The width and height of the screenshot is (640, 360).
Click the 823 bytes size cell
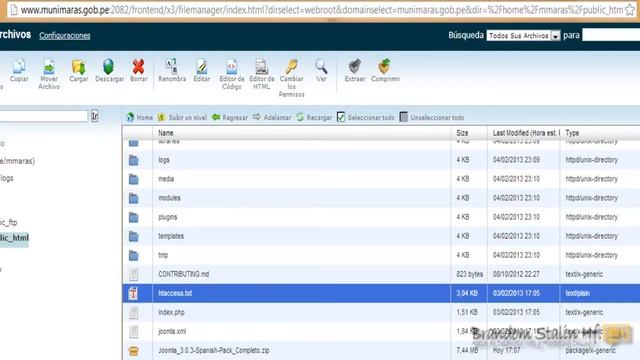469,274
